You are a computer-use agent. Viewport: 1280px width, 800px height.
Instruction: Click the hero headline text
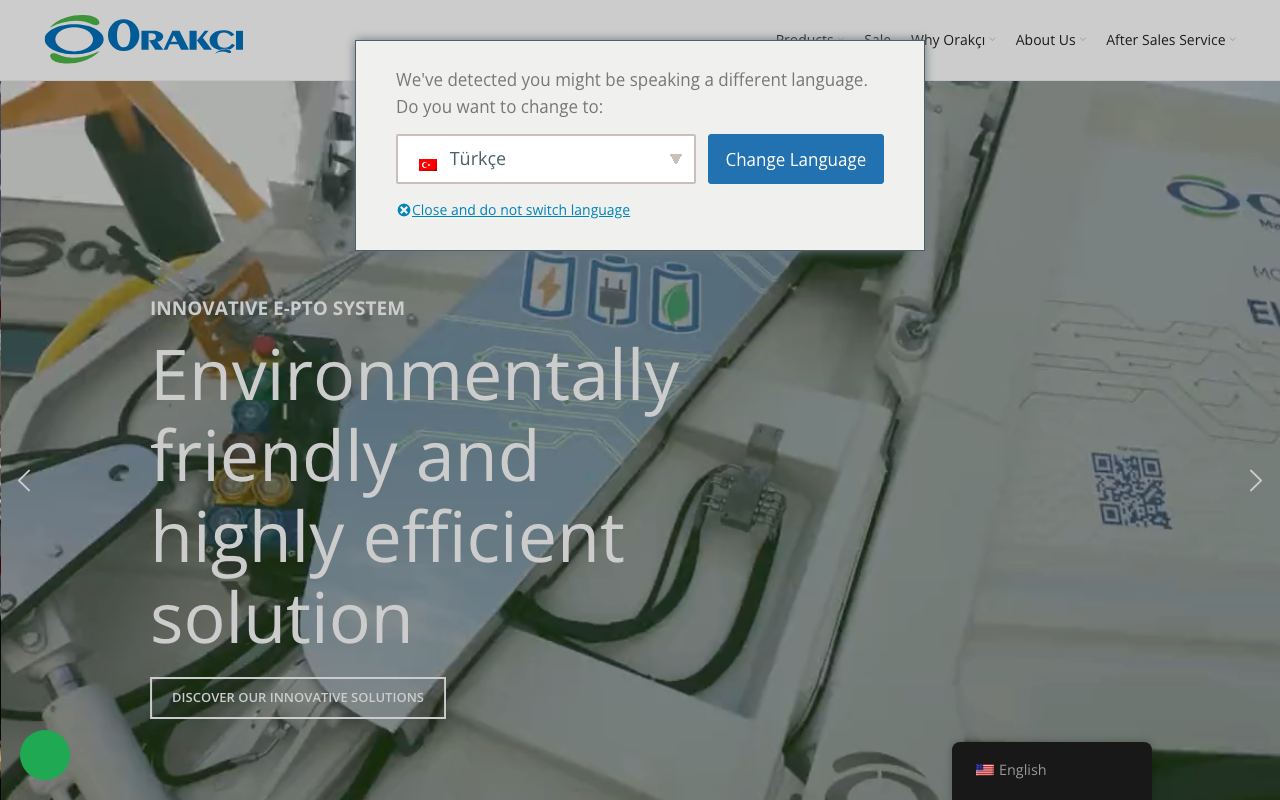point(415,496)
